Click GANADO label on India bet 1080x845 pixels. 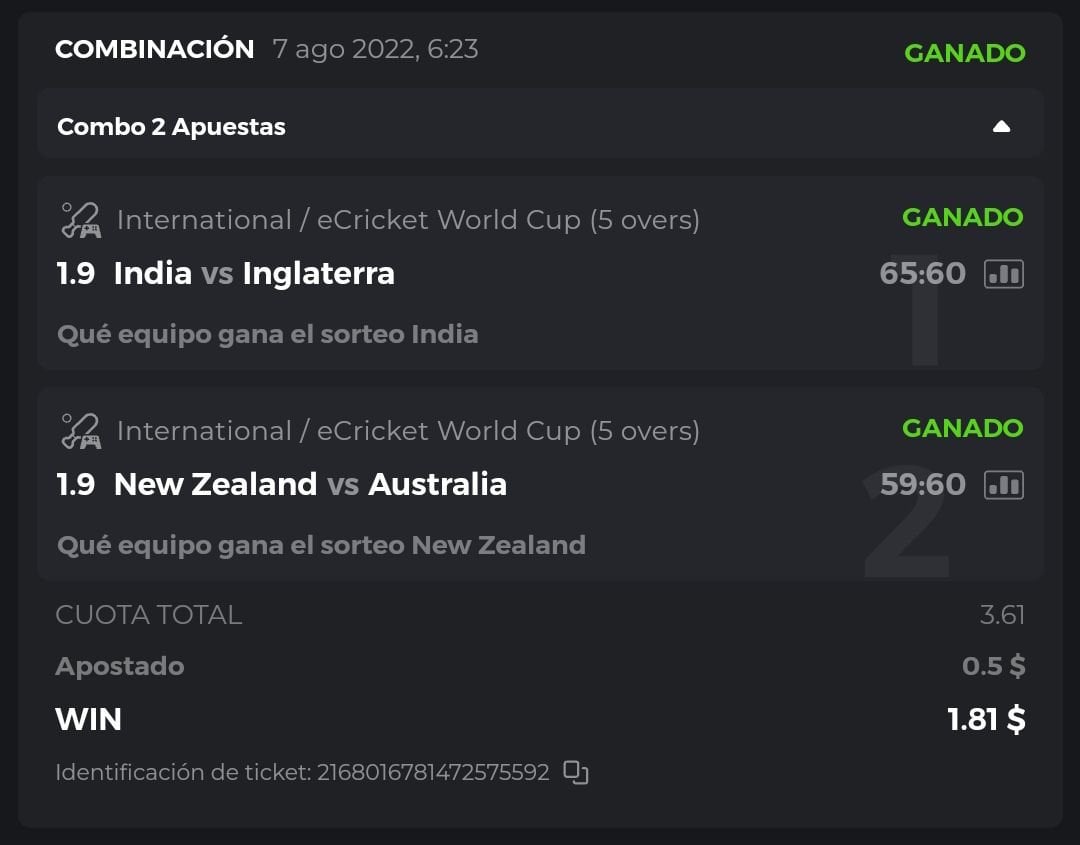(x=962, y=217)
